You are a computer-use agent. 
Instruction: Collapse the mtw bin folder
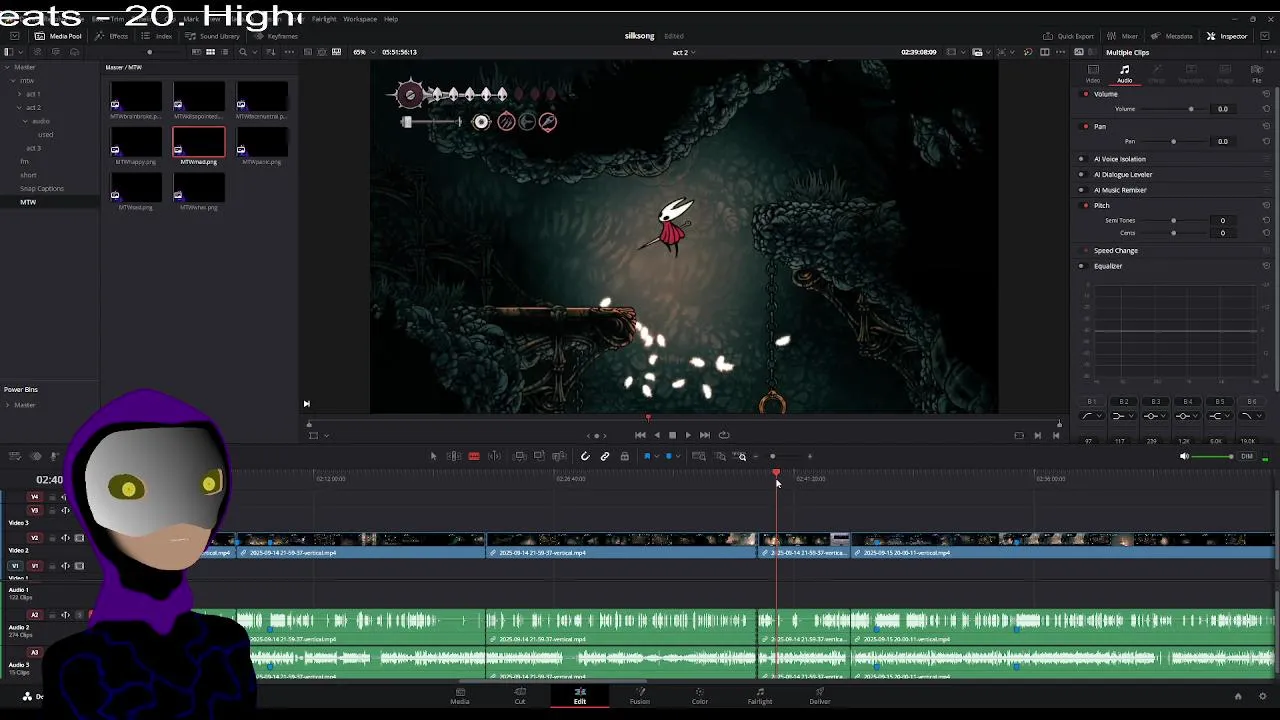click(13, 80)
